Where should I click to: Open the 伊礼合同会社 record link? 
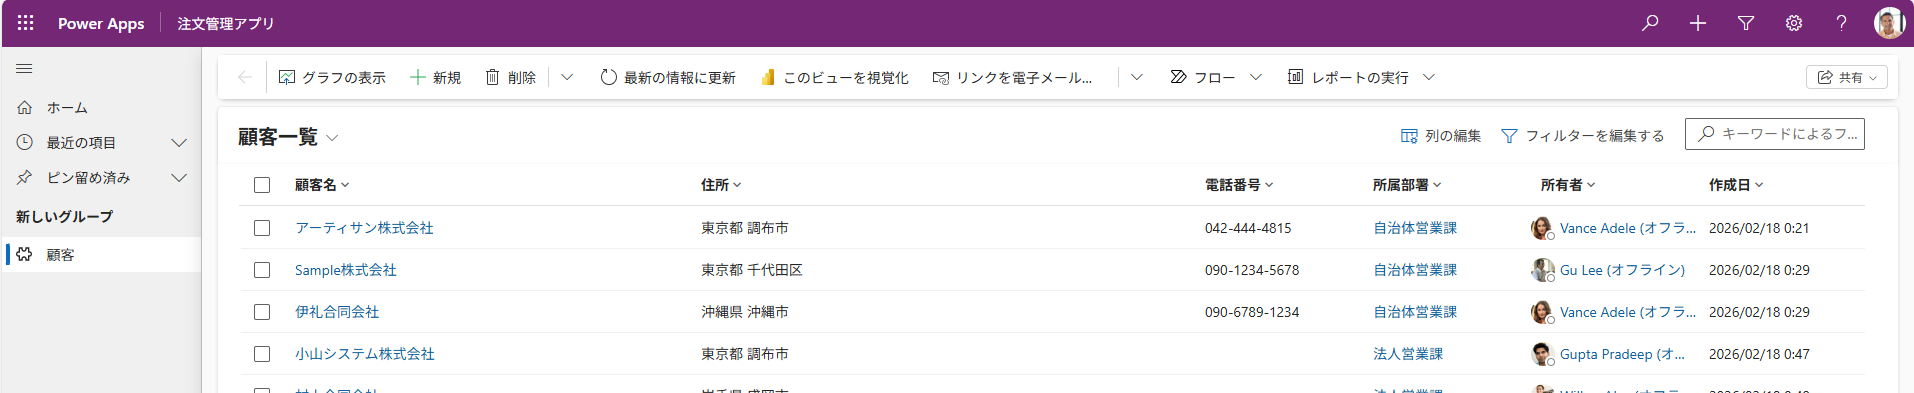tap(337, 312)
